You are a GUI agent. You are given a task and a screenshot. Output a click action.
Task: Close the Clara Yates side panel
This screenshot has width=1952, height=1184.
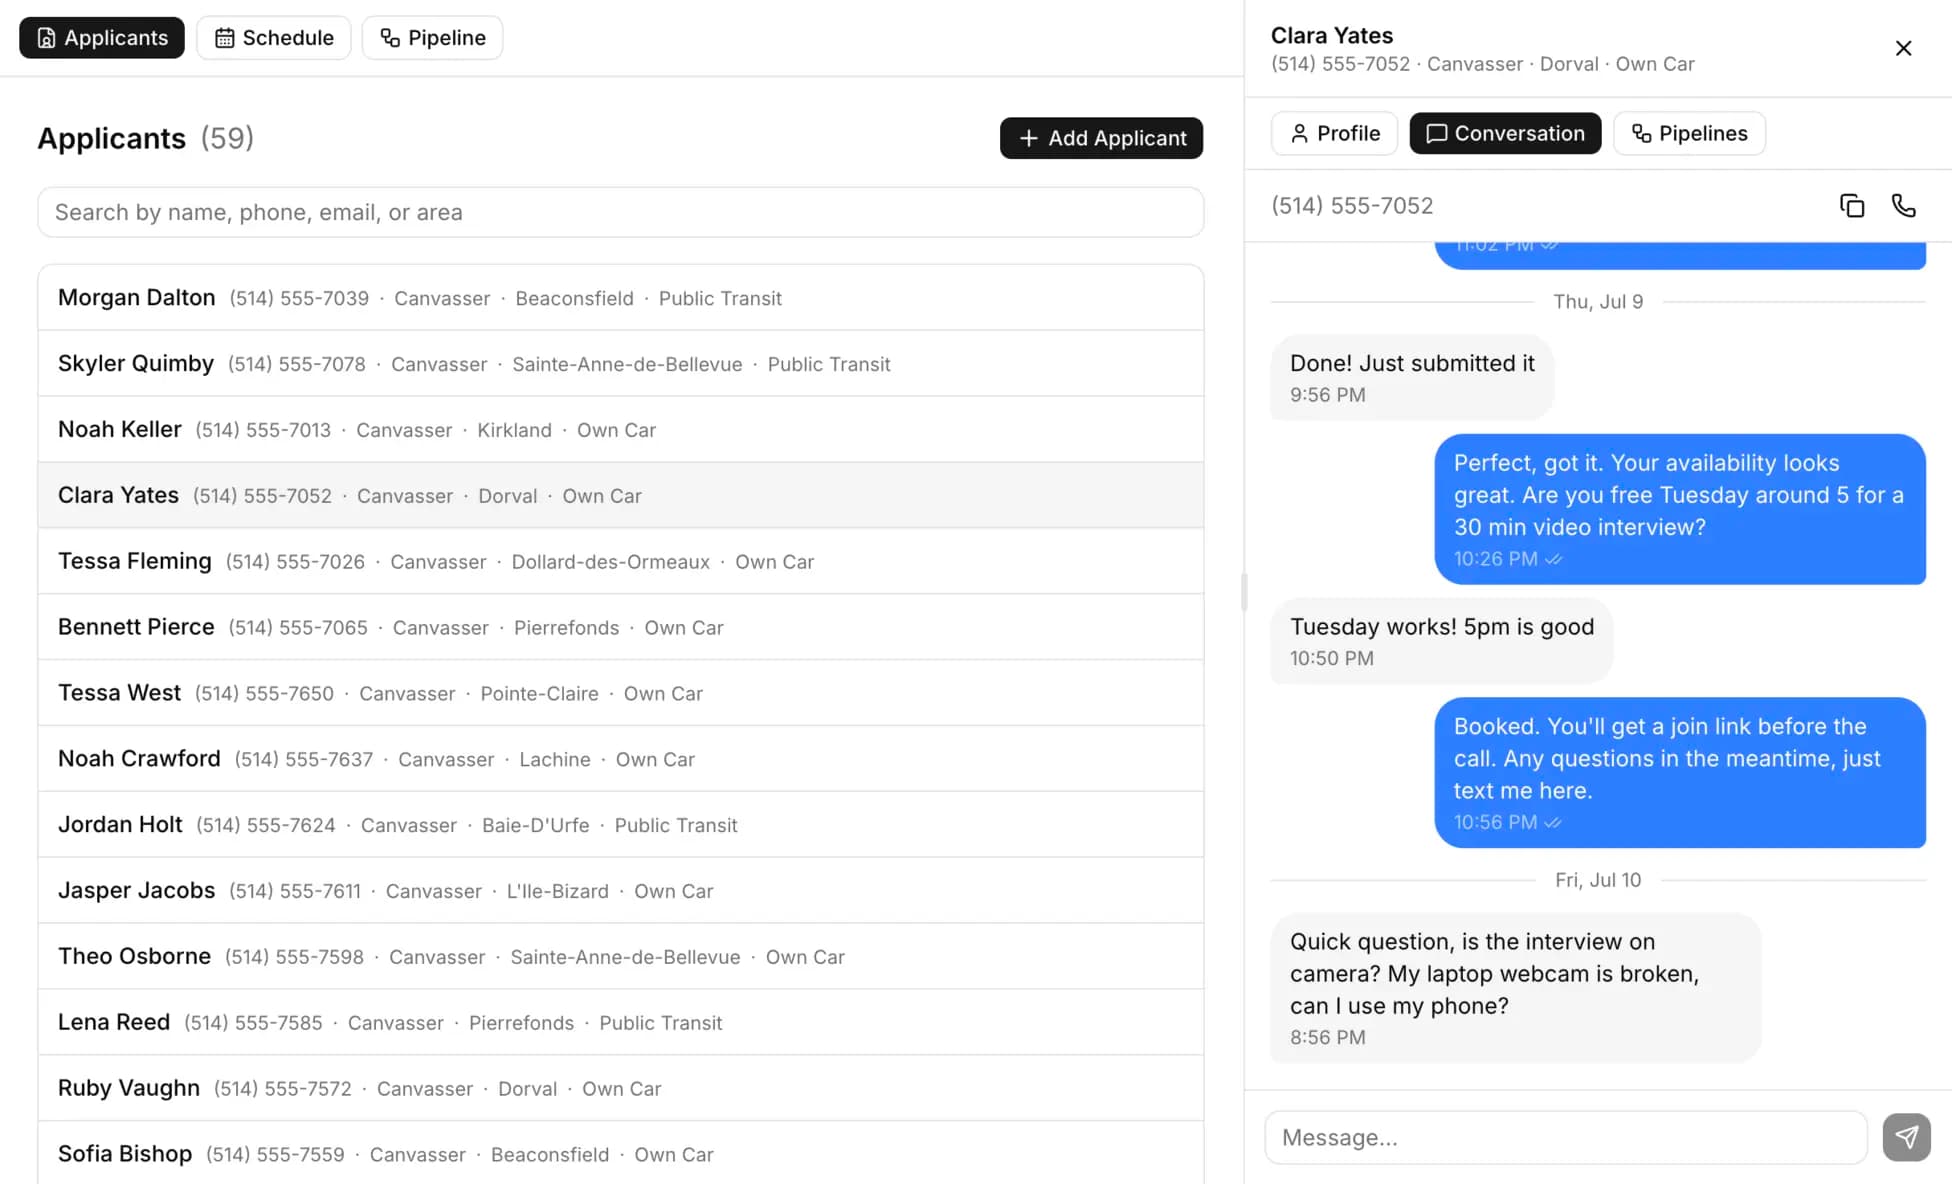point(1903,48)
